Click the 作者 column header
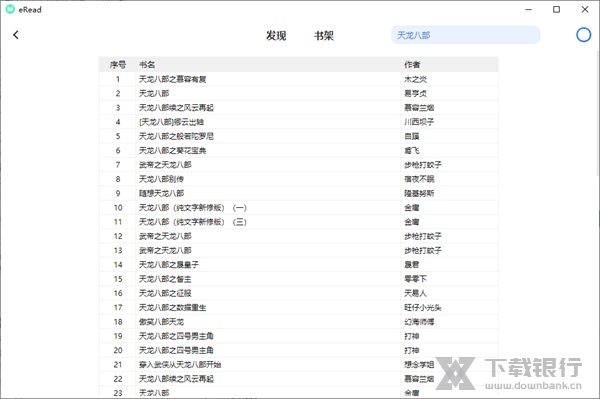This screenshot has height=399, width=600. tap(412, 65)
